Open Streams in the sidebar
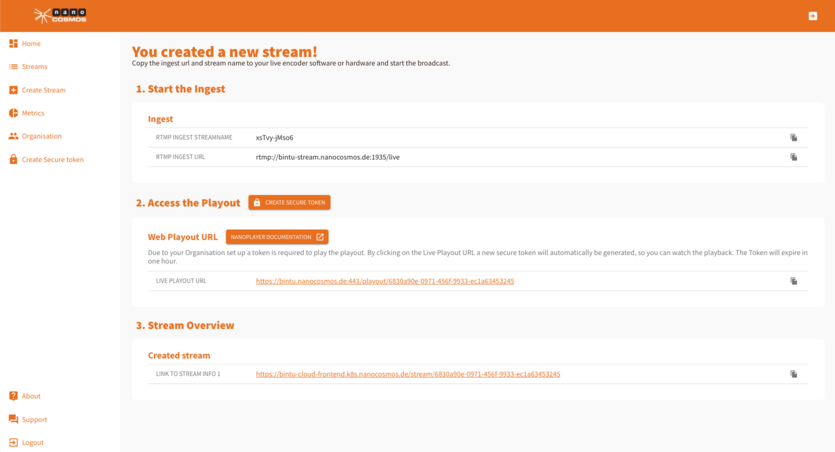The width and height of the screenshot is (835, 452). point(34,67)
